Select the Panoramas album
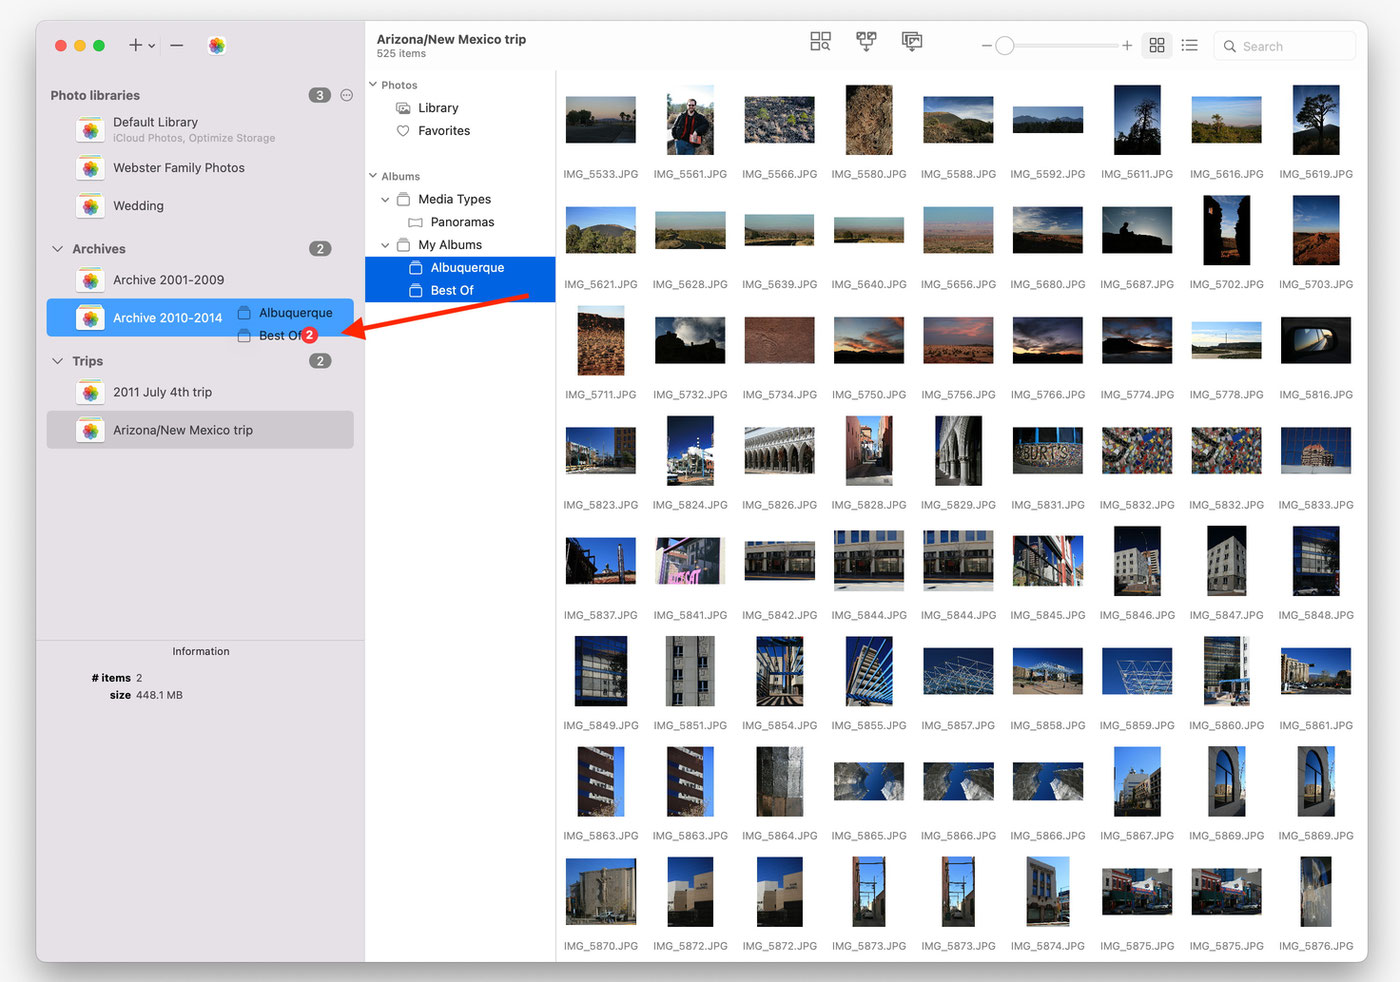This screenshot has height=982, width=1400. coord(461,222)
